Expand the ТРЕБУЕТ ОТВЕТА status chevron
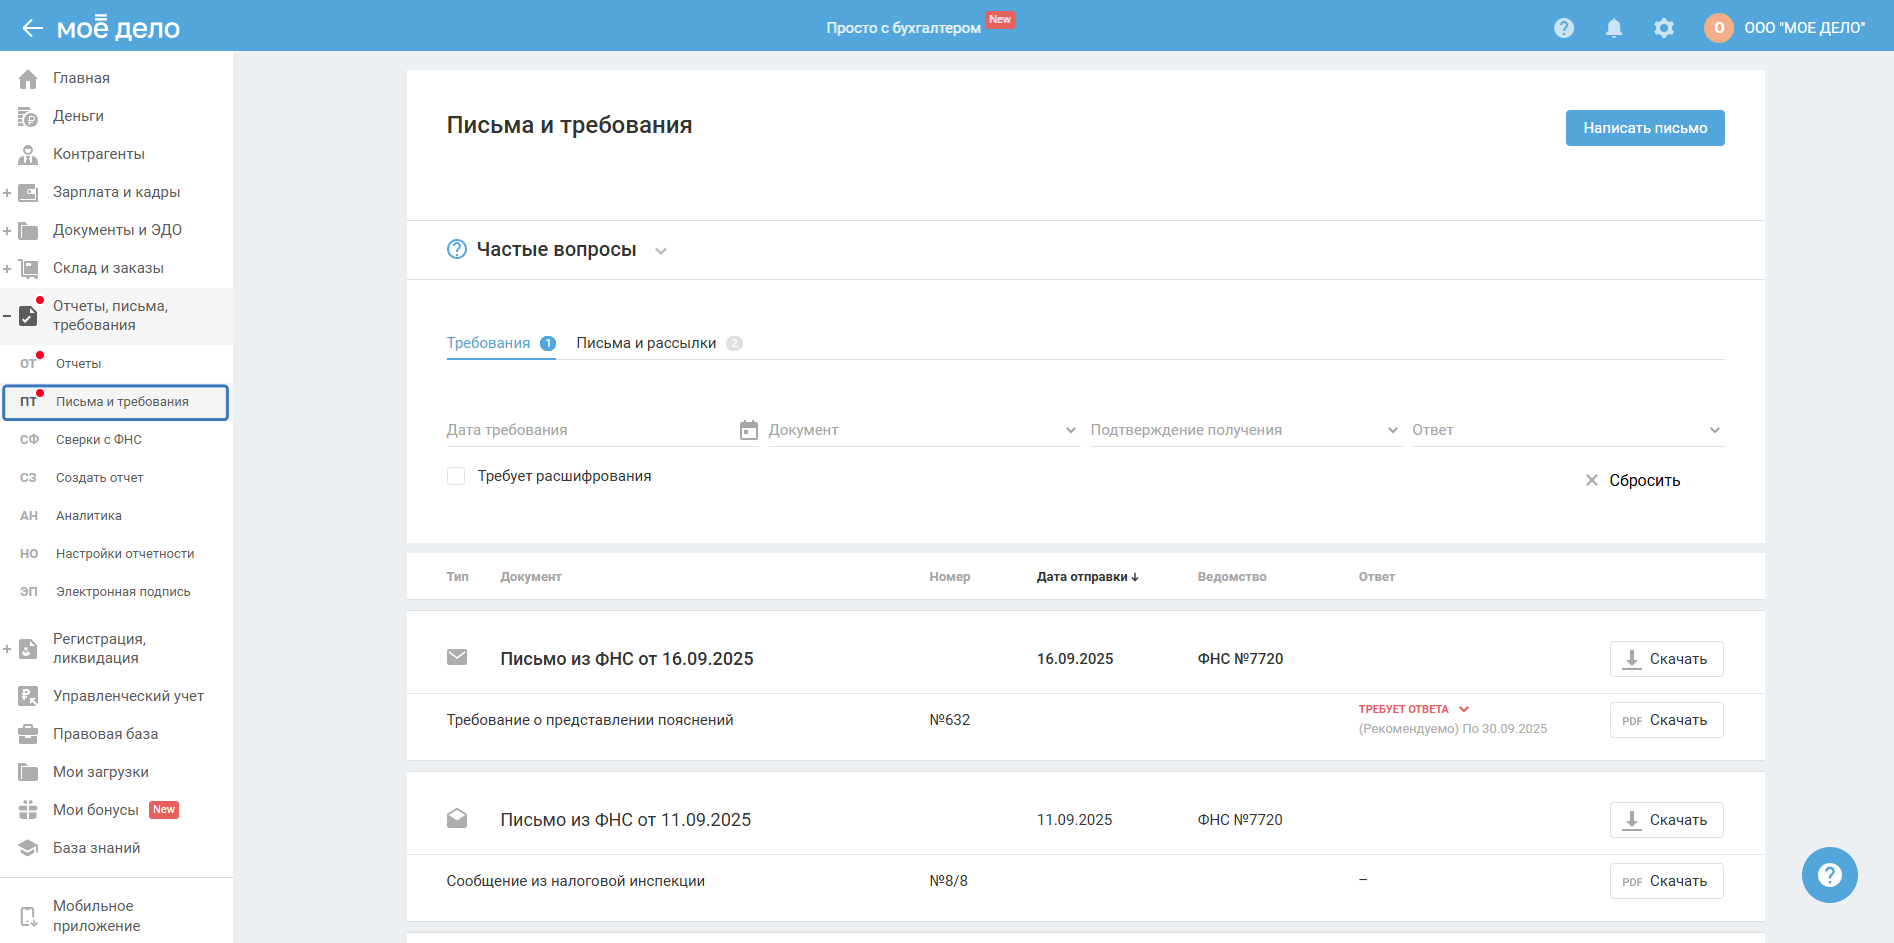This screenshot has width=1894, height=943. [1464, 709]
